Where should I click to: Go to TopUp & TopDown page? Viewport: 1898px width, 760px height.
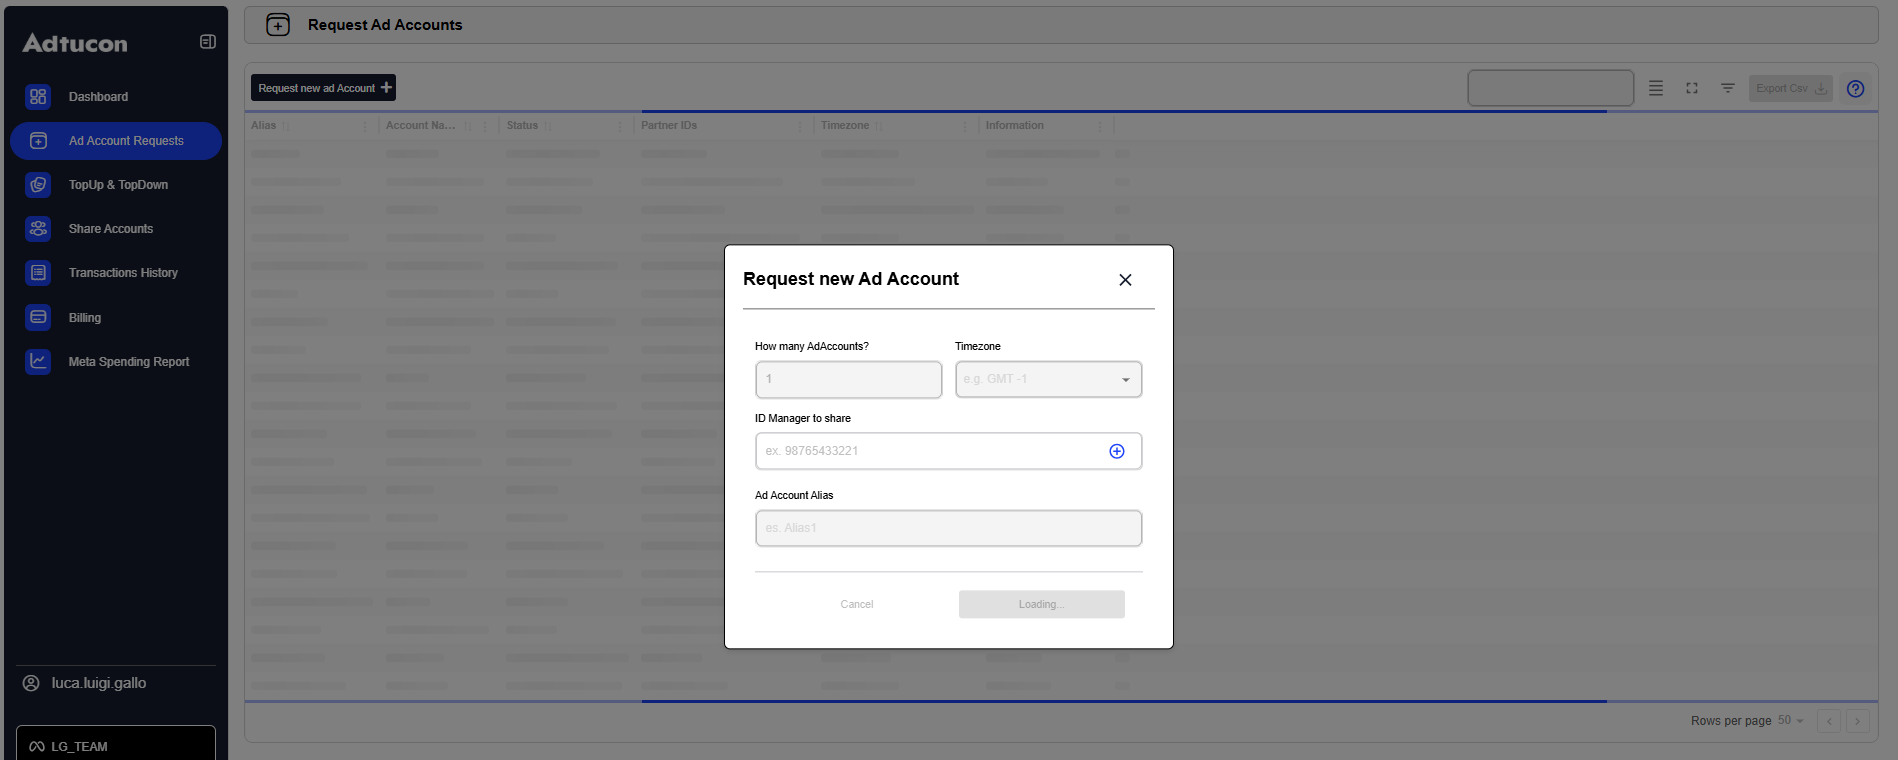(x=118, y=185)
